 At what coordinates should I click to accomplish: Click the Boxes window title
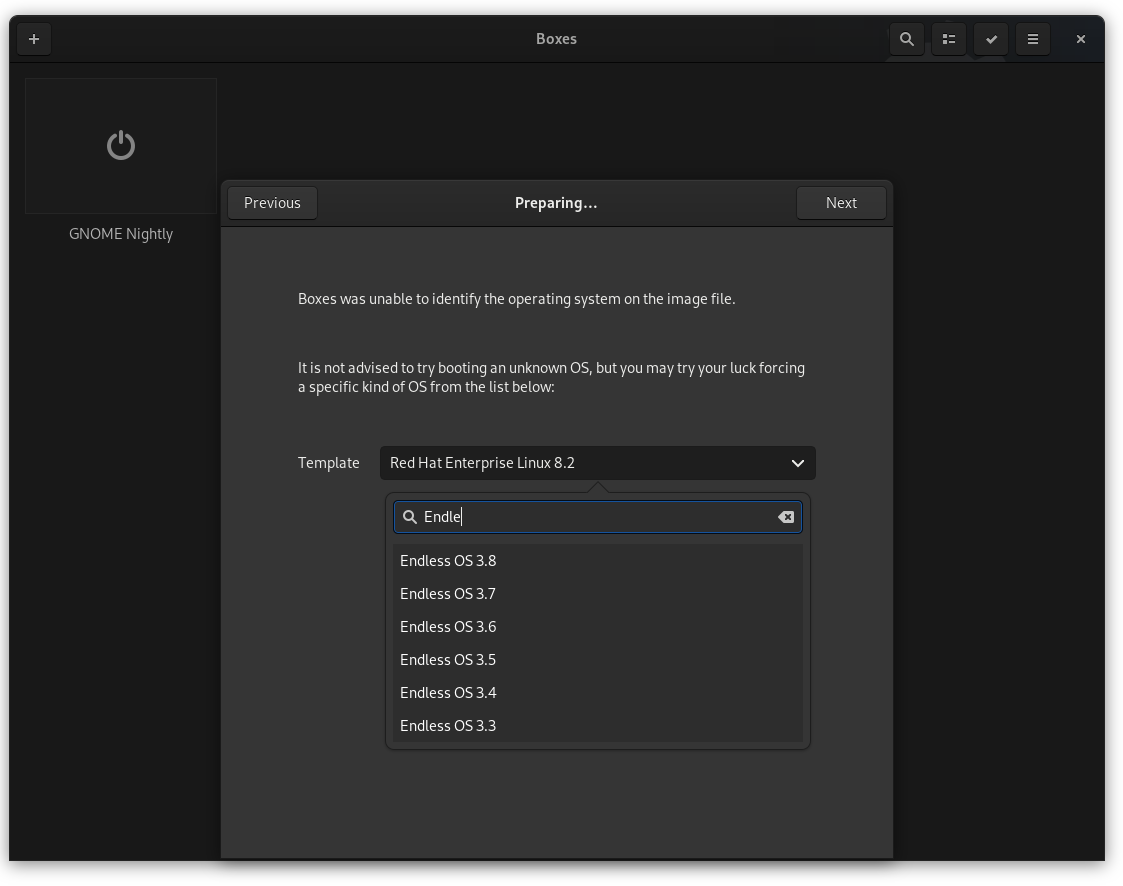[556, 39]
